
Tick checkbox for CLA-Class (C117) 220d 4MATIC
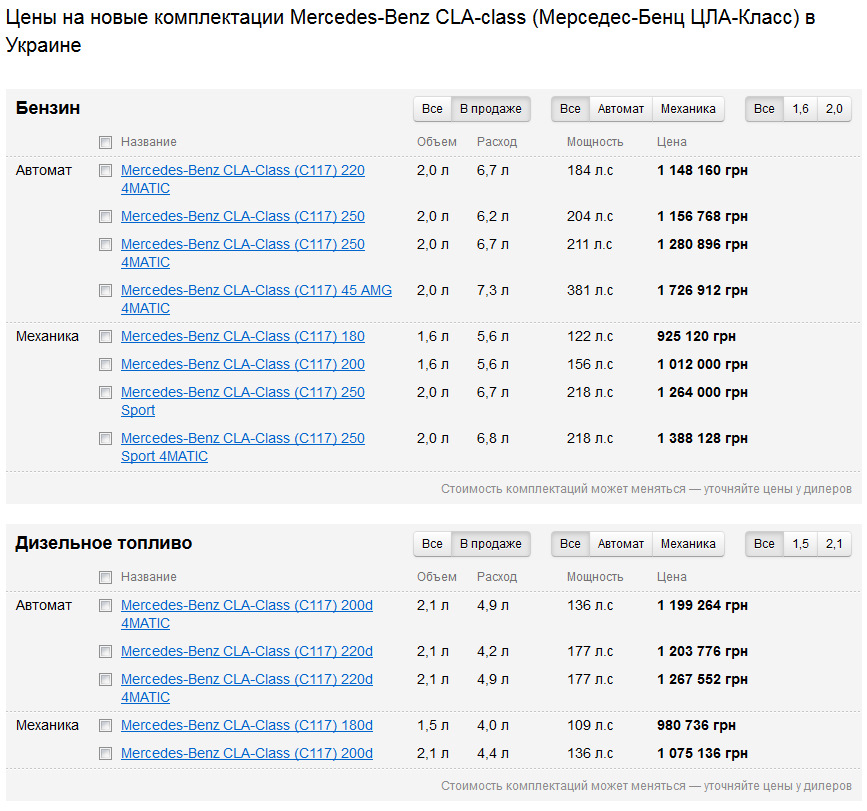[x=105, y=679]
